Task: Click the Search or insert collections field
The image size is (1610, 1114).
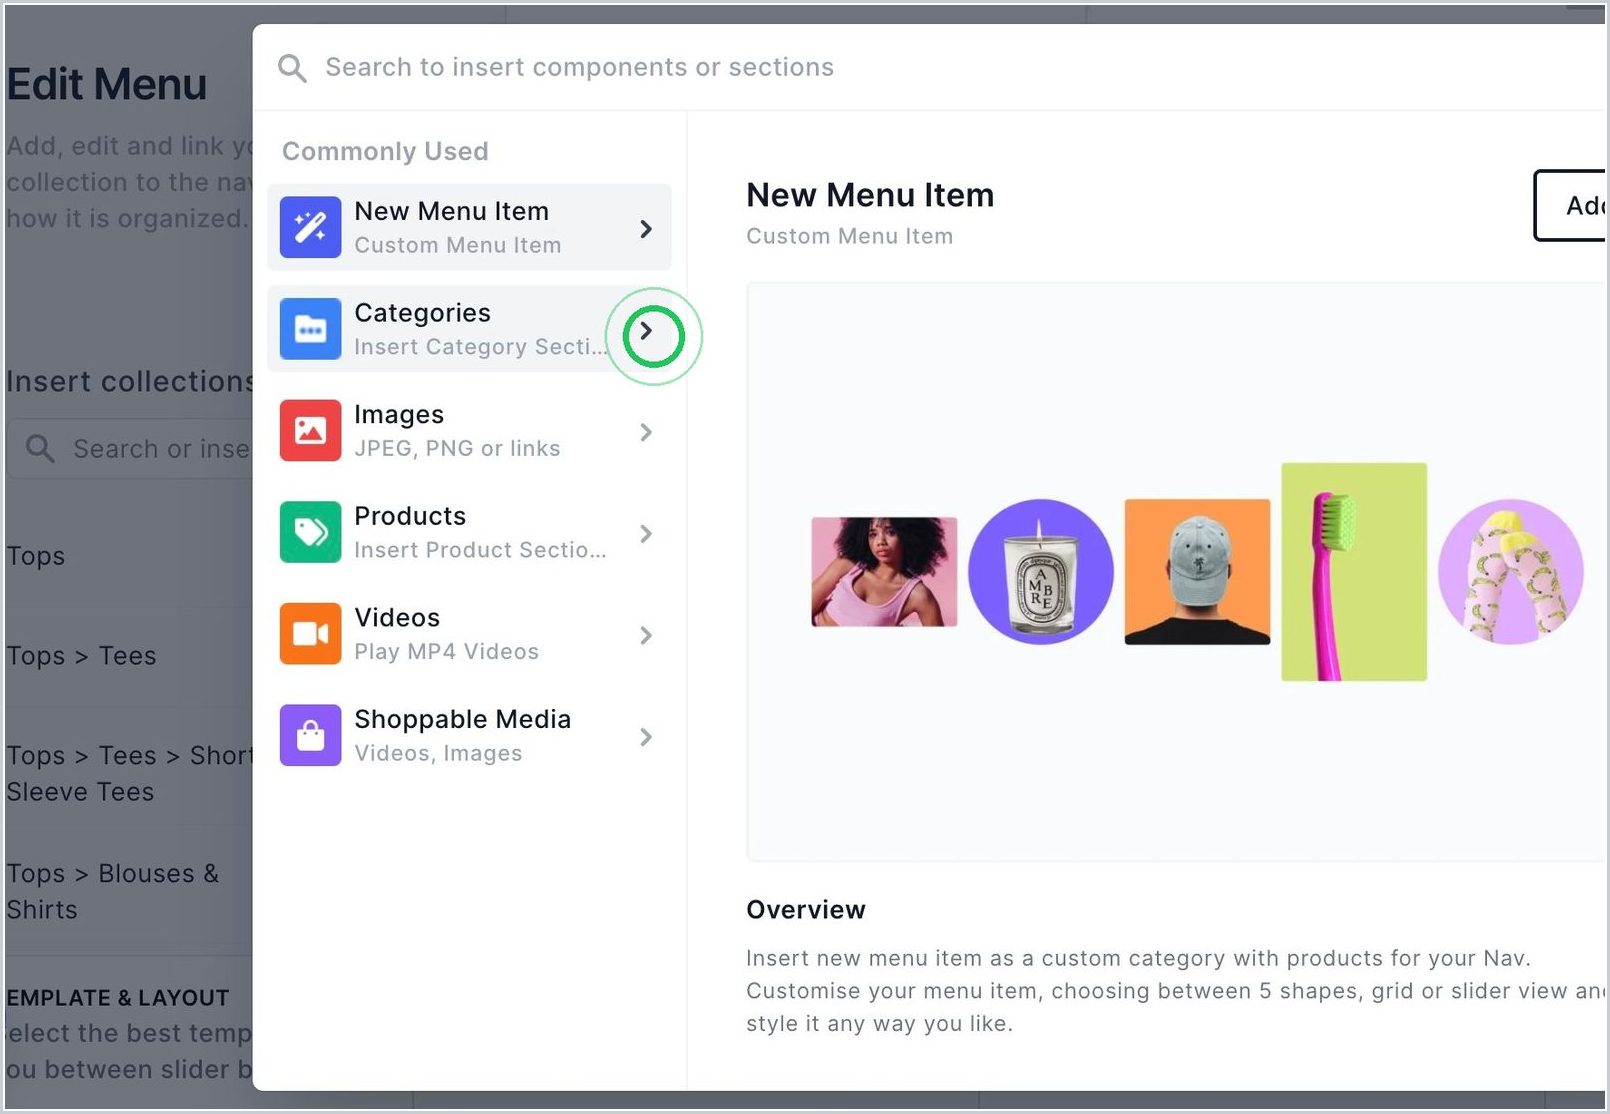Action: point(130,449)
